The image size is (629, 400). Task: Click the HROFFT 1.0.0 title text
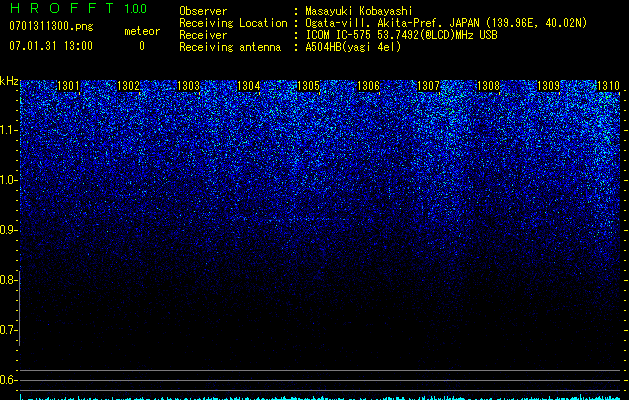78,8
